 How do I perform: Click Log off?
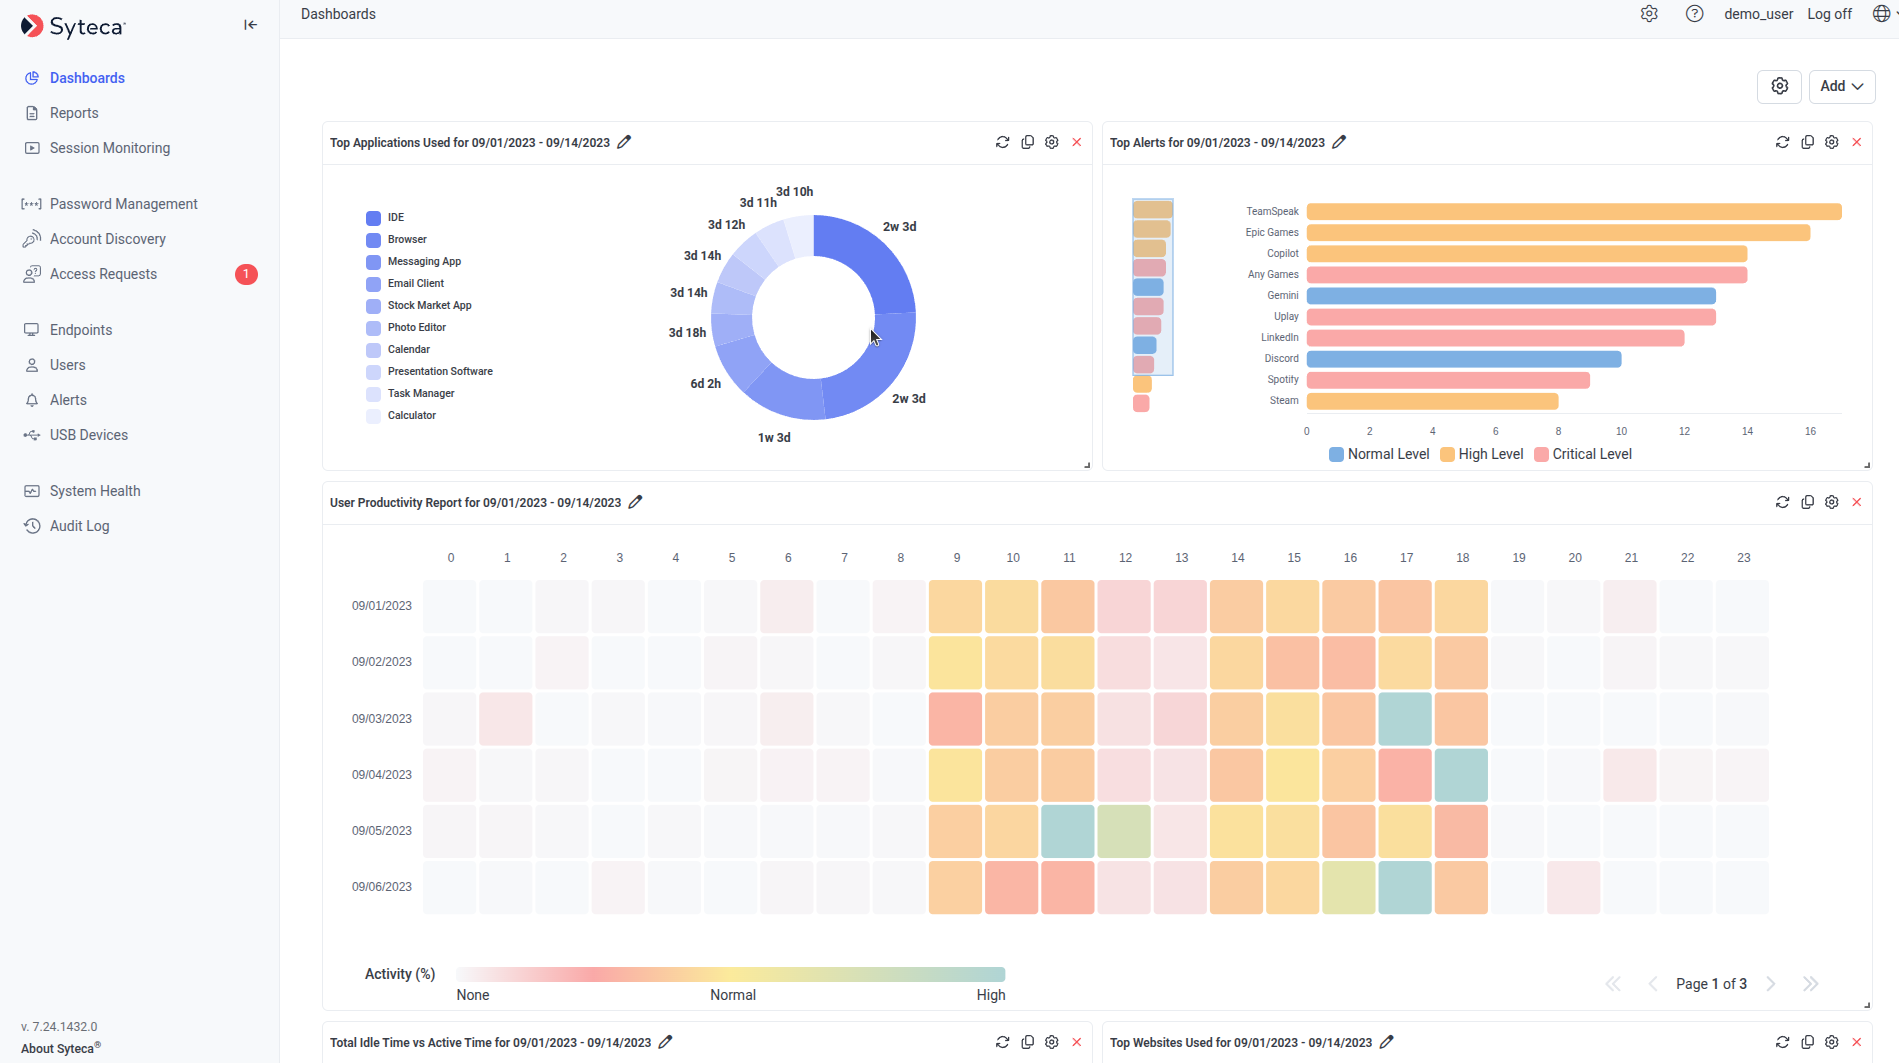tap(1829, 14)
